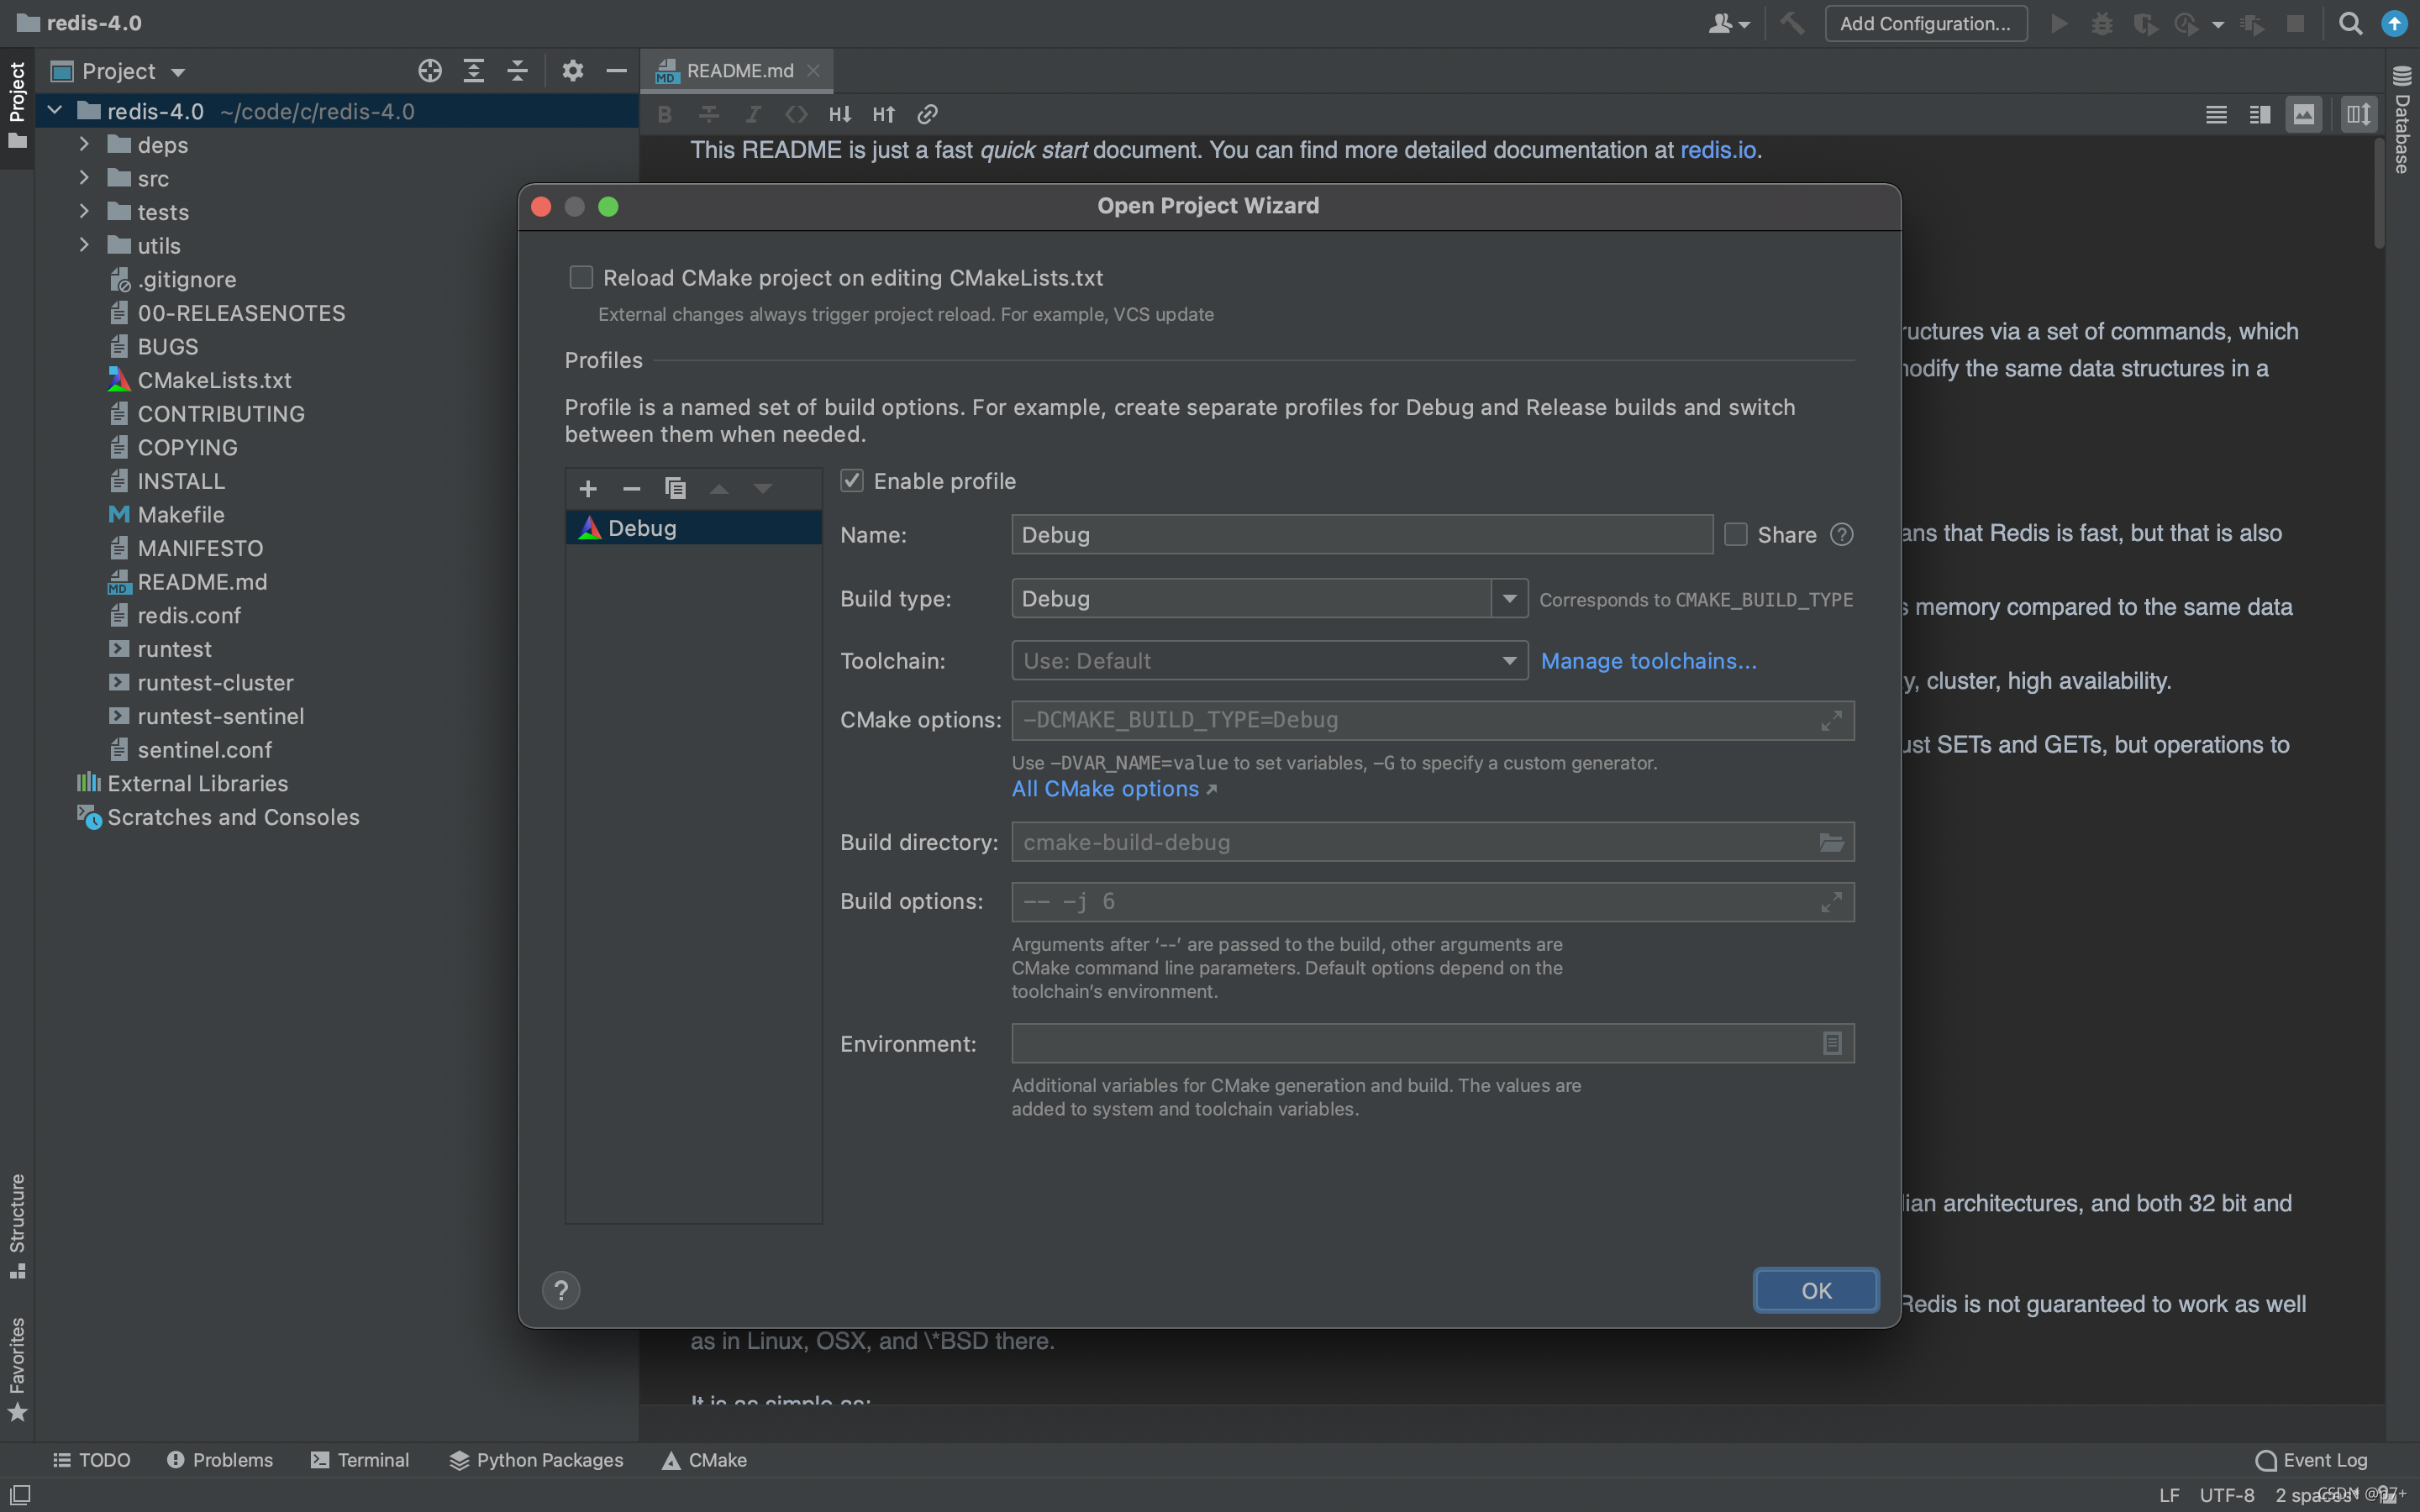Click the copy profile icon
The image size is (2420, 1512).
pyautogui.click(x=675, y=488)
